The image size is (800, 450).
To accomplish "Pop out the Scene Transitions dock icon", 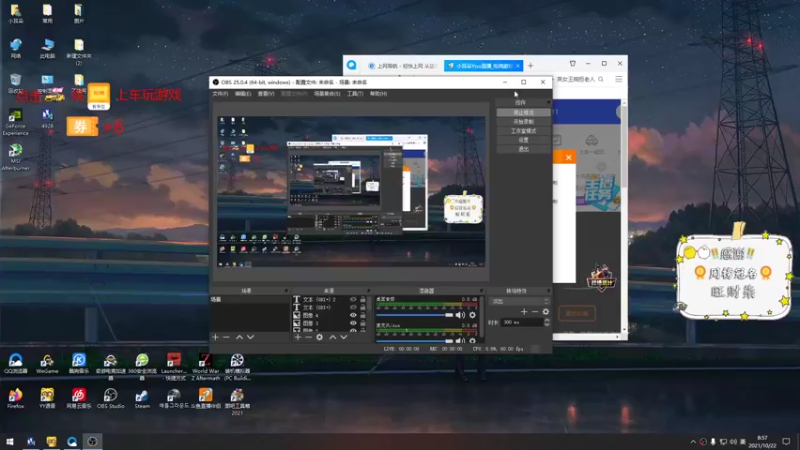I will click(x=548, y=291).
